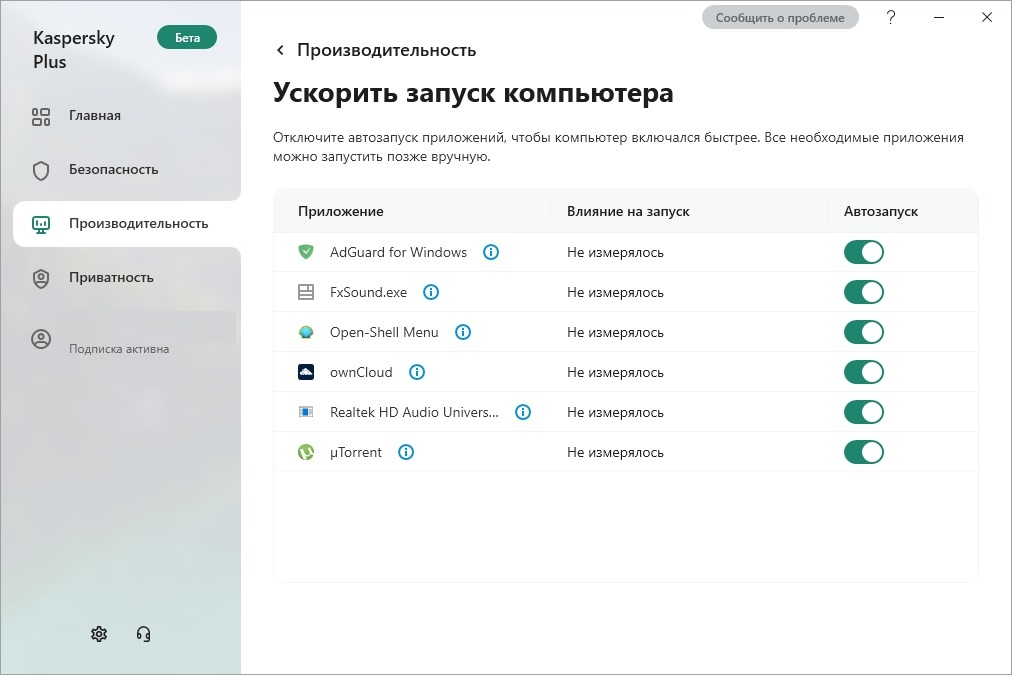1012x675 pixels.
Task: Click the µTorrent app icon
Action: coord(306,452)
